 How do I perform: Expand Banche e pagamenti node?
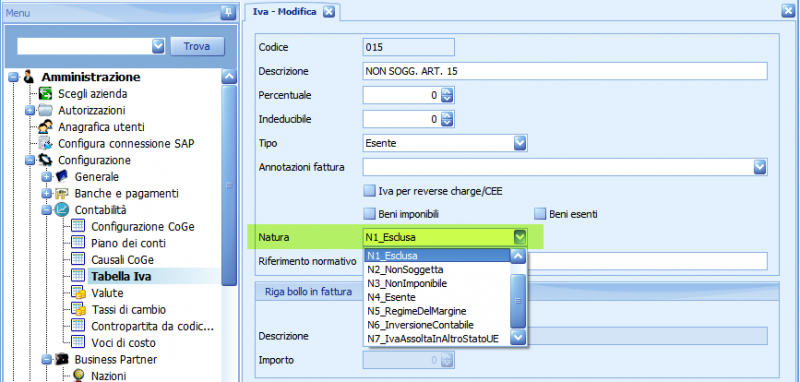[46, 194]
